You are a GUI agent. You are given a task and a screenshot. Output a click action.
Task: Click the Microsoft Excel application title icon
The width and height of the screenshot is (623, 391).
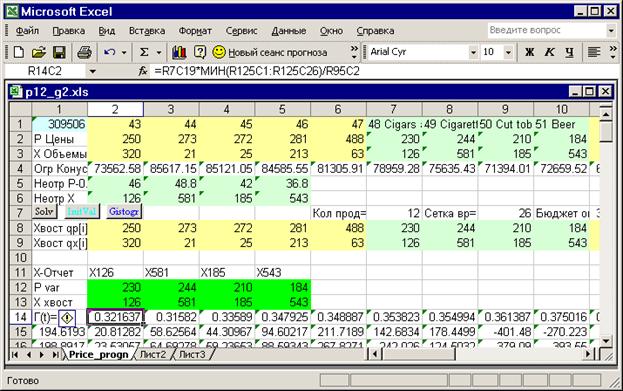coord(12,11)
